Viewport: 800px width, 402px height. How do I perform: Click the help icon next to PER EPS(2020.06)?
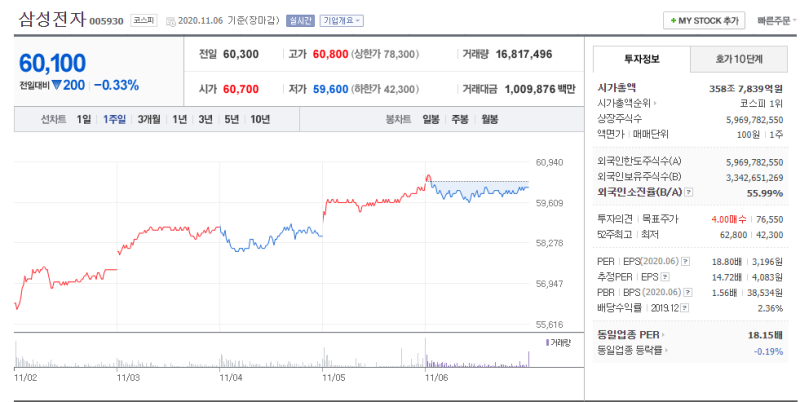tap(686, 262)
